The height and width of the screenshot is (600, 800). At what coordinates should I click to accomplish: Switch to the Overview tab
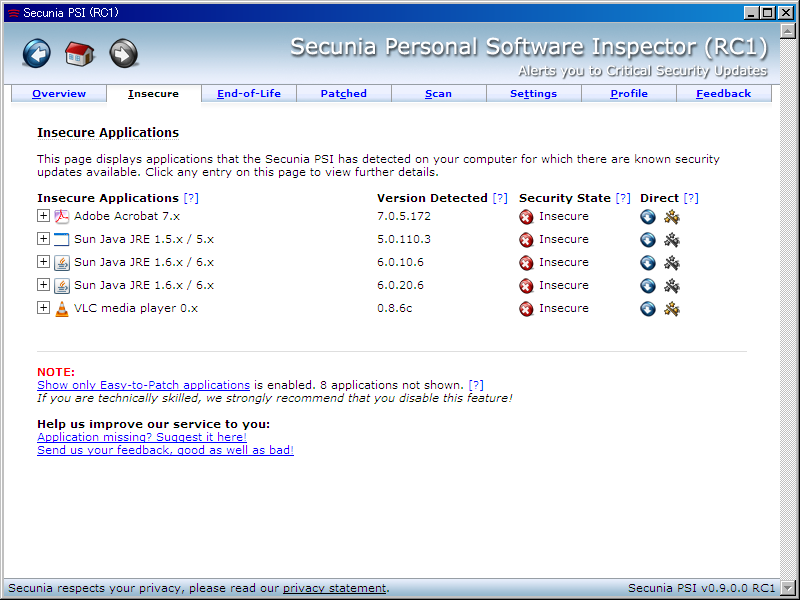click(x=59, y=93)
